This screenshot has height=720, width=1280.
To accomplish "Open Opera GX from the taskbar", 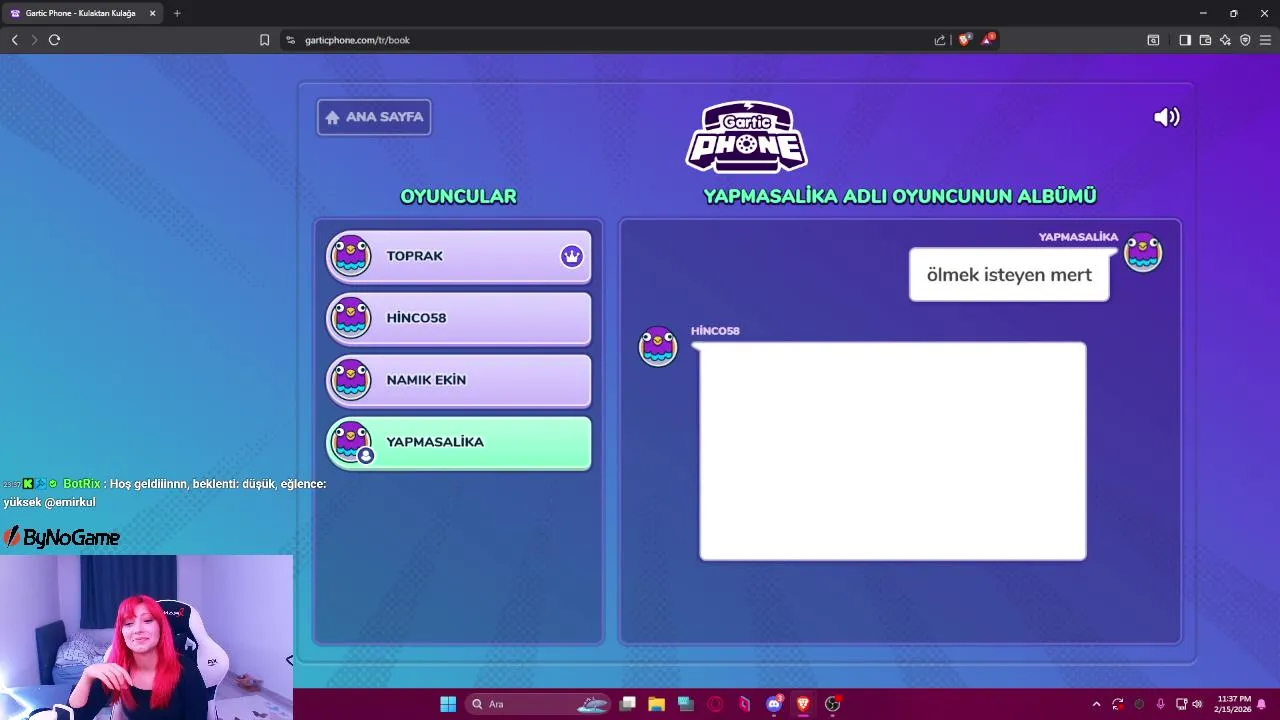I will point(715,704).
